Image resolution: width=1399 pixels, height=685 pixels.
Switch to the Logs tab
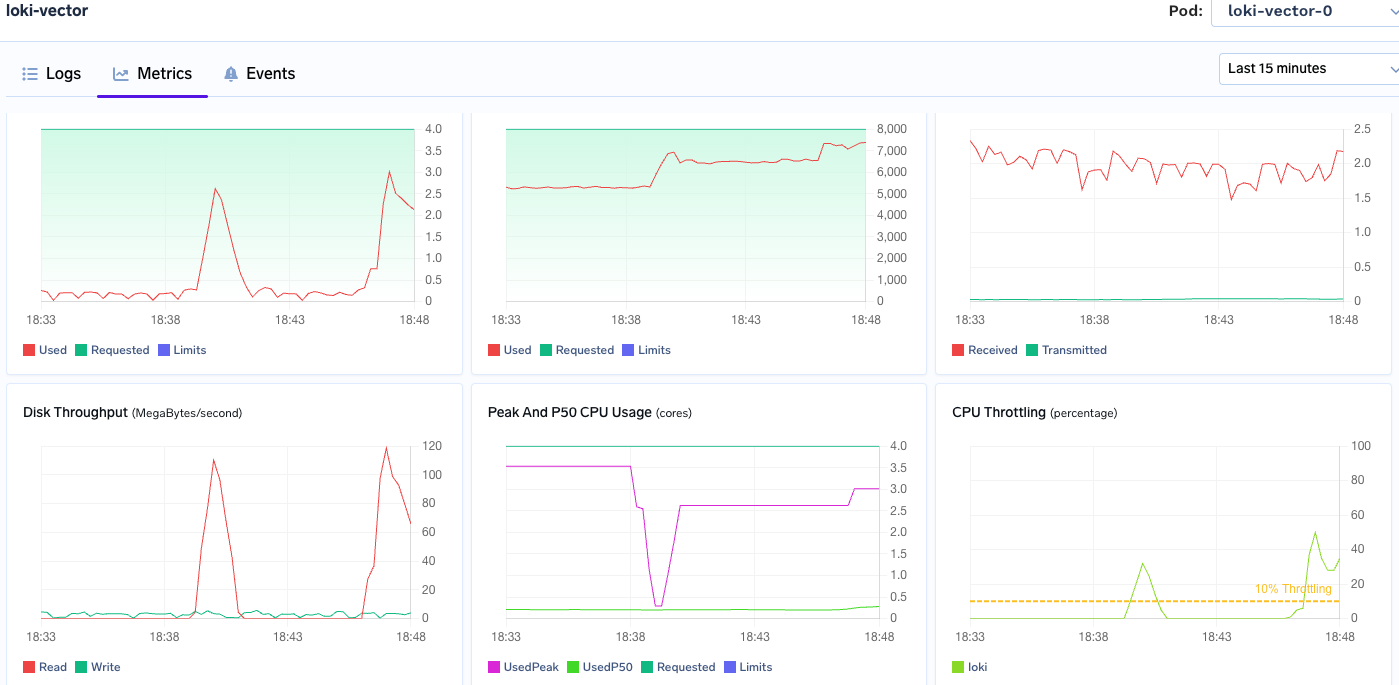click(x=64, y=73)
